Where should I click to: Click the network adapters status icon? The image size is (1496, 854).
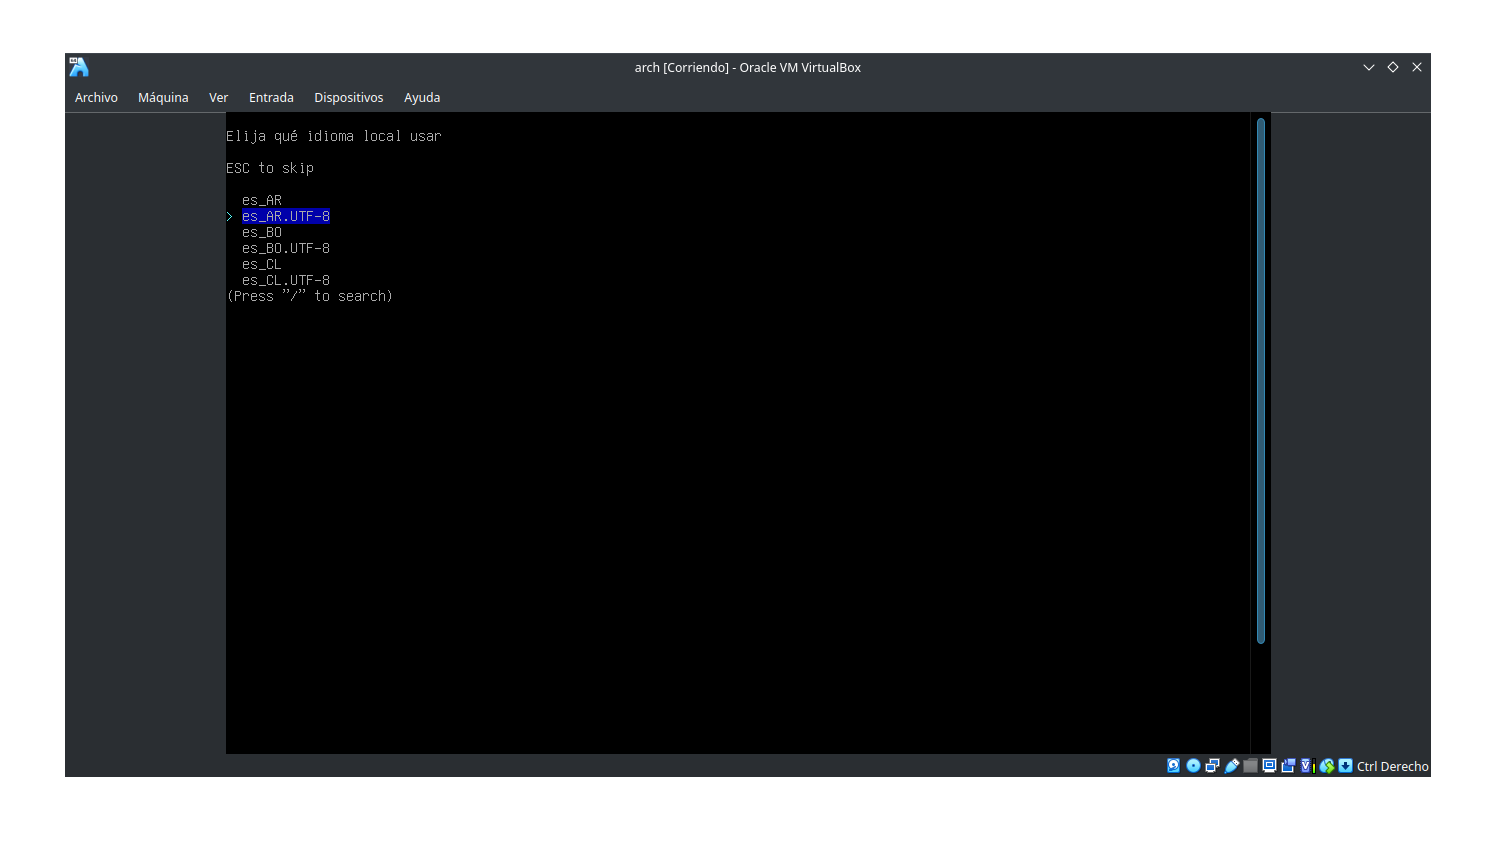1211,765
